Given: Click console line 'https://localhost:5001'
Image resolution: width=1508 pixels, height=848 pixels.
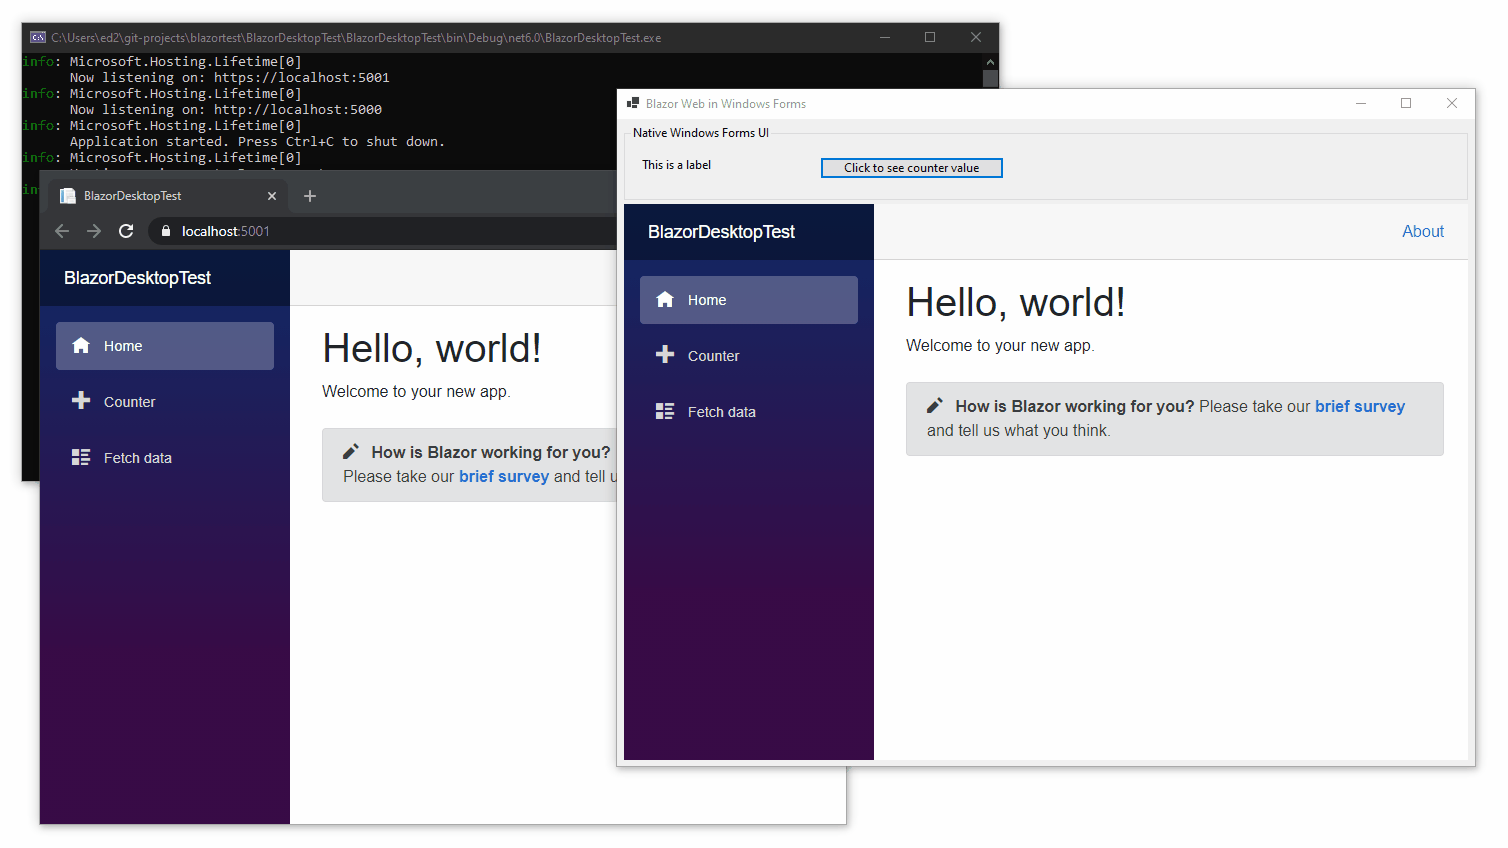Looking at the screenshot, I should 302,77.
